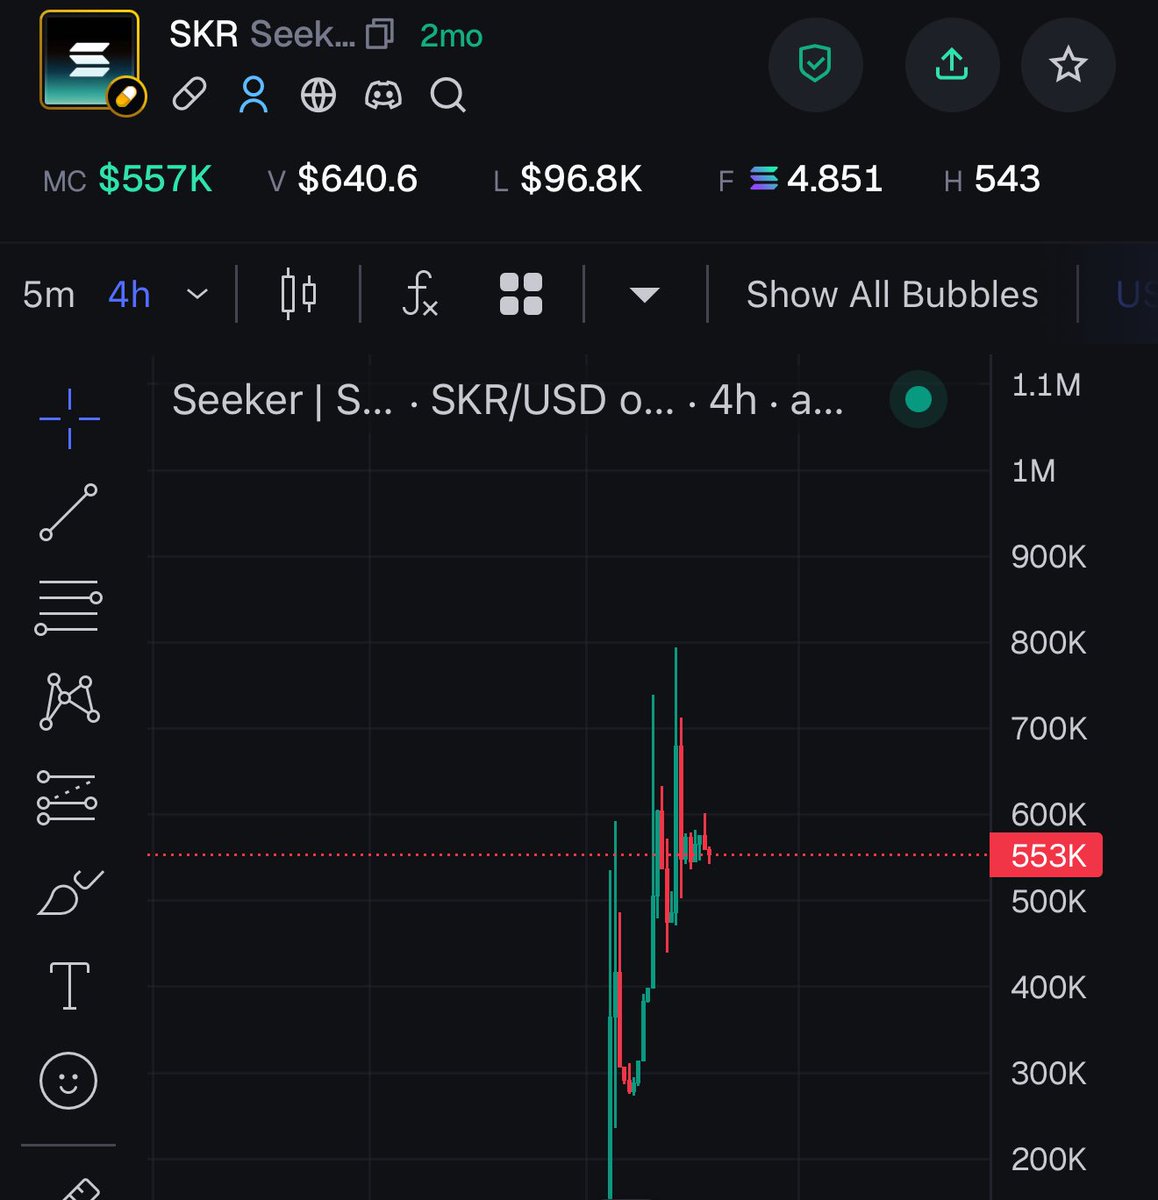This screenshot has height=1200, width=1158.
Task: Open the Discord link icon
Action: click(383, 95)
